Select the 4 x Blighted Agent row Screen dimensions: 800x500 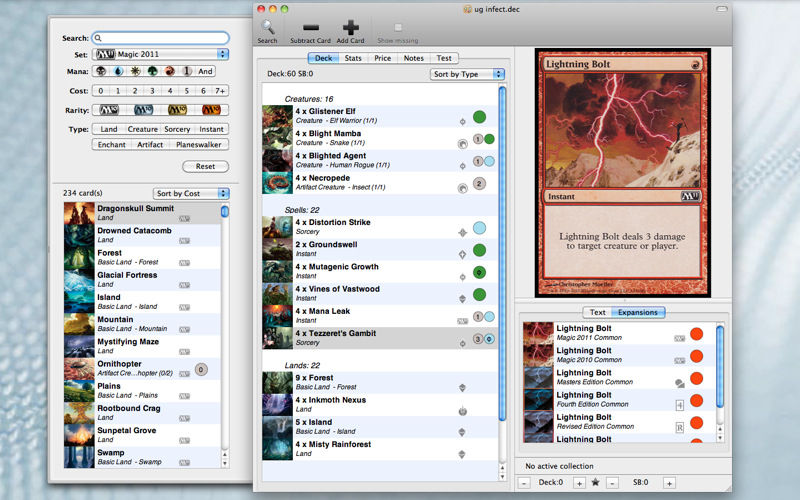tap(380, 161)
